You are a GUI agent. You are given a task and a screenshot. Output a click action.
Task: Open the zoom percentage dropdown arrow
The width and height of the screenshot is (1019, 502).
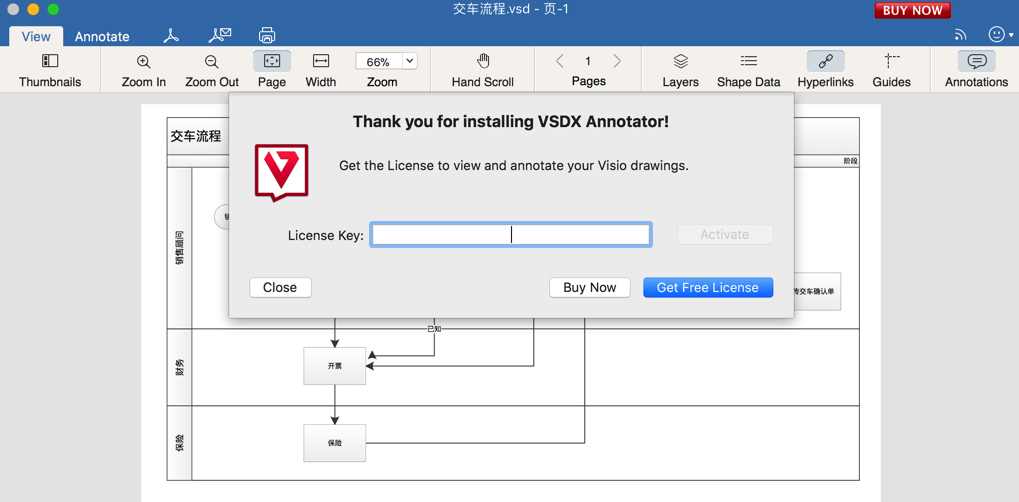coord(410,61)
